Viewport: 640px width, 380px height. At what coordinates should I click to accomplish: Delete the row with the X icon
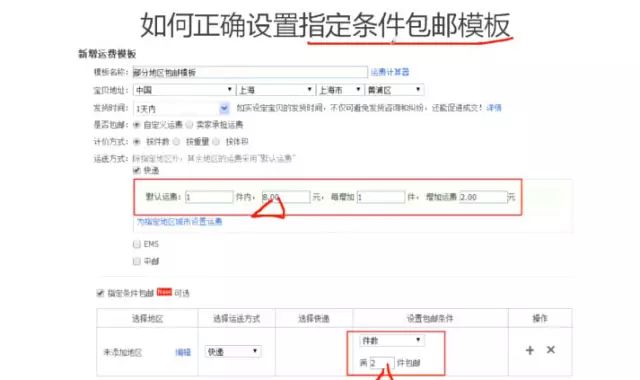point(551,349)
